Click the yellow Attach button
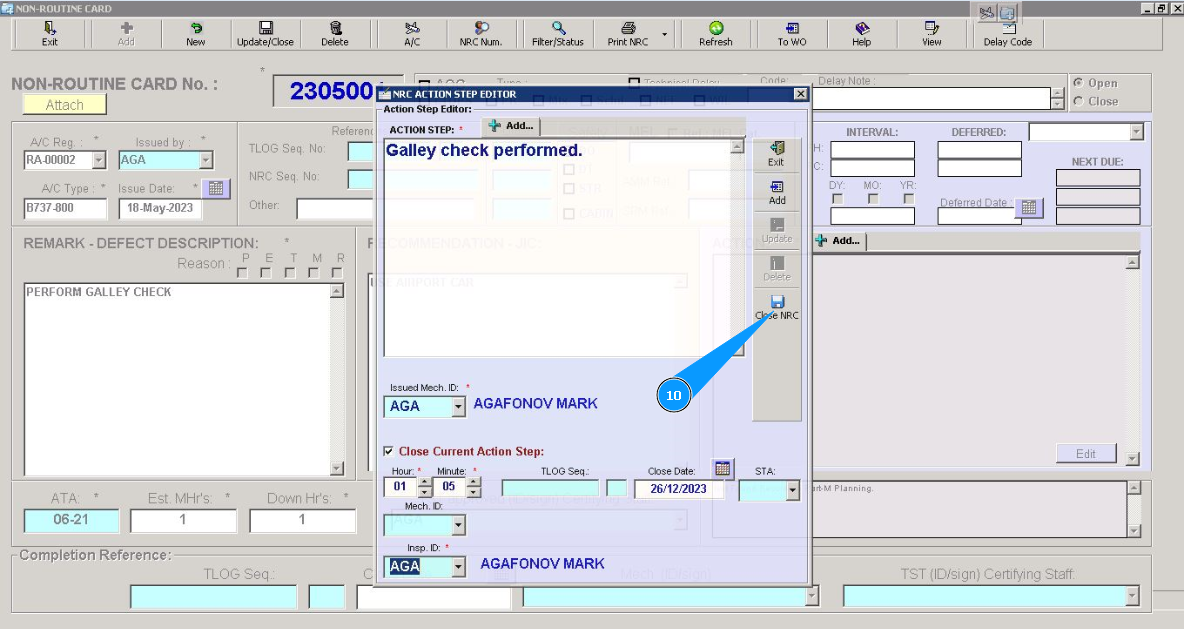Viewport: 1184px width, 630px height. click(64, 105)
